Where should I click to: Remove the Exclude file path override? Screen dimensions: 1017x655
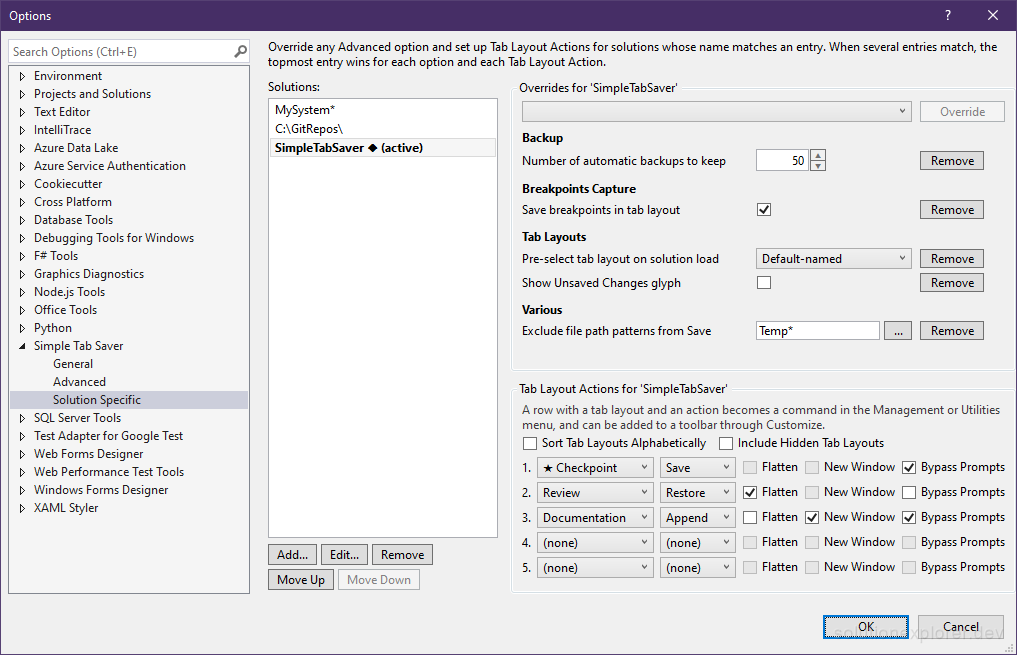(952, 331)
